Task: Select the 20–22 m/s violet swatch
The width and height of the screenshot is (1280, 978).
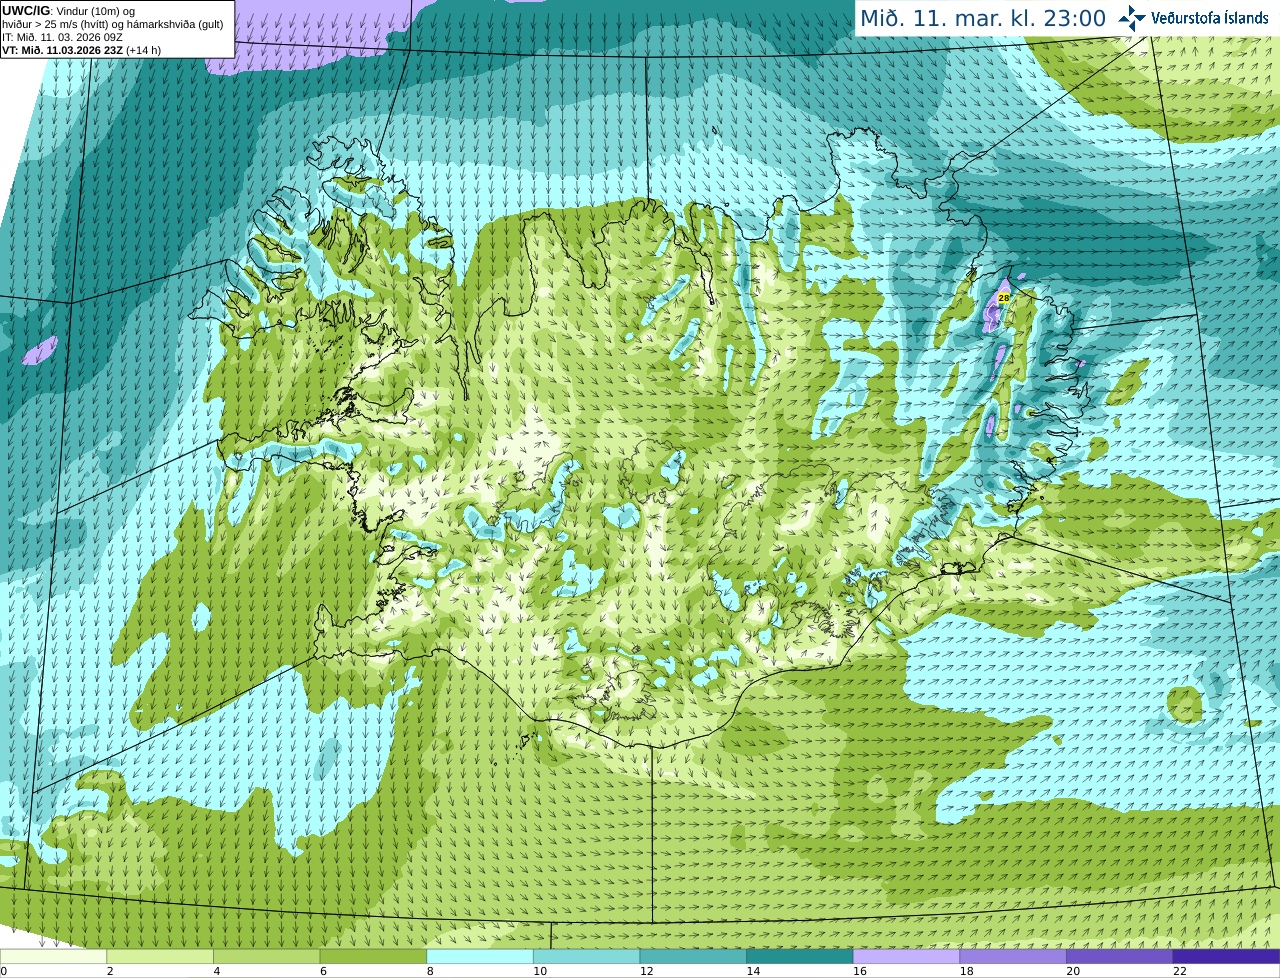Action: click(x=1120, y=956)
